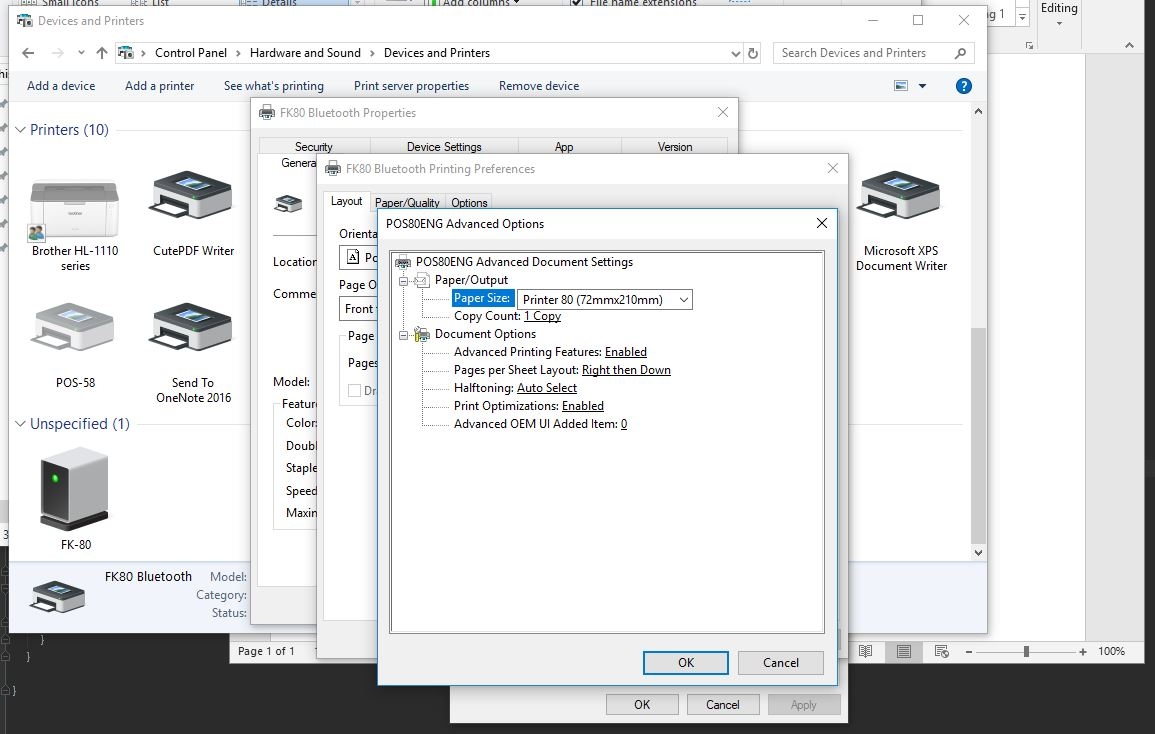Open the Options tab in Printing Preferences
Screen dimensions: 1155x734
[x=469, y=203]
